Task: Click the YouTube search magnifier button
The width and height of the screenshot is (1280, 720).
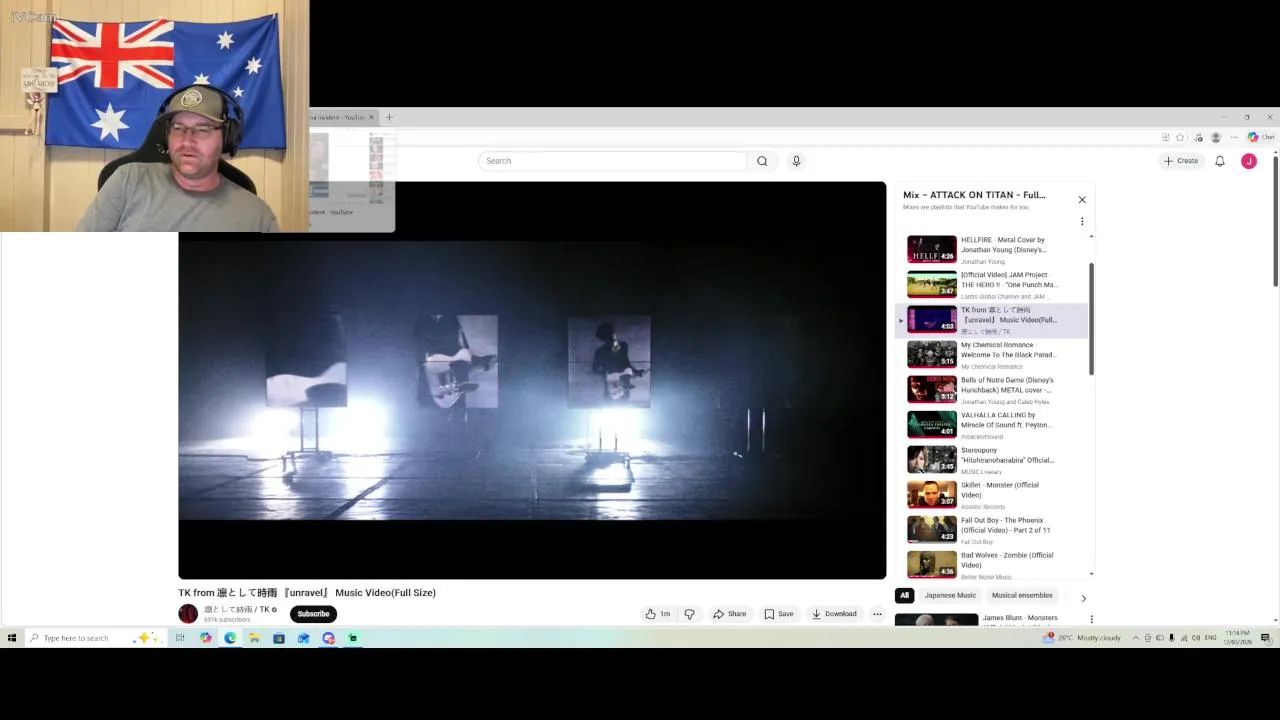Action: 762,161
